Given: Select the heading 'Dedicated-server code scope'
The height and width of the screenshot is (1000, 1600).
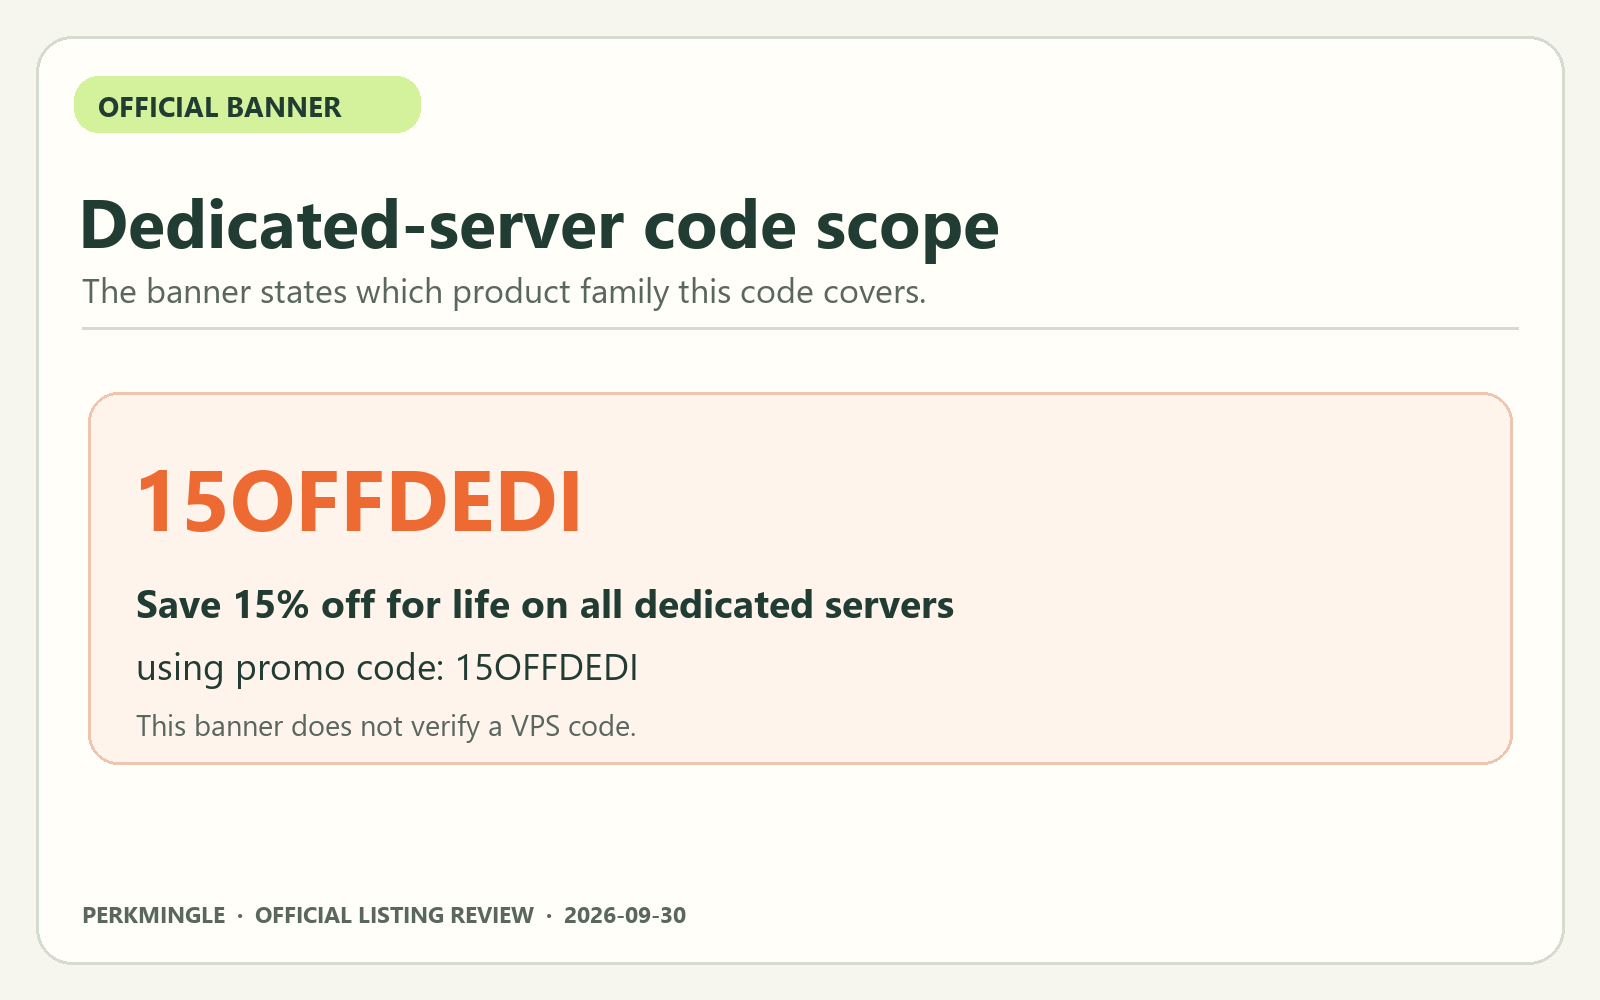Looking at the screenshot, I should point(539,226).
